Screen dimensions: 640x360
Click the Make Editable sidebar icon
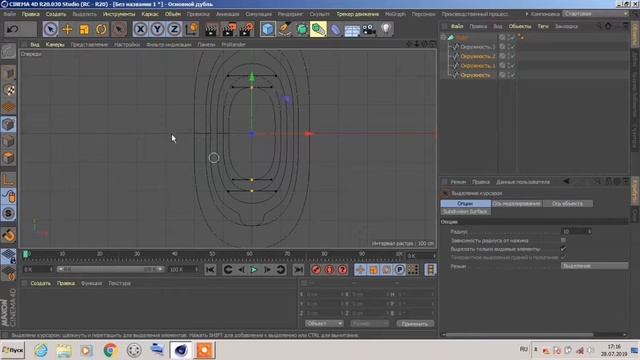point(9,51)
